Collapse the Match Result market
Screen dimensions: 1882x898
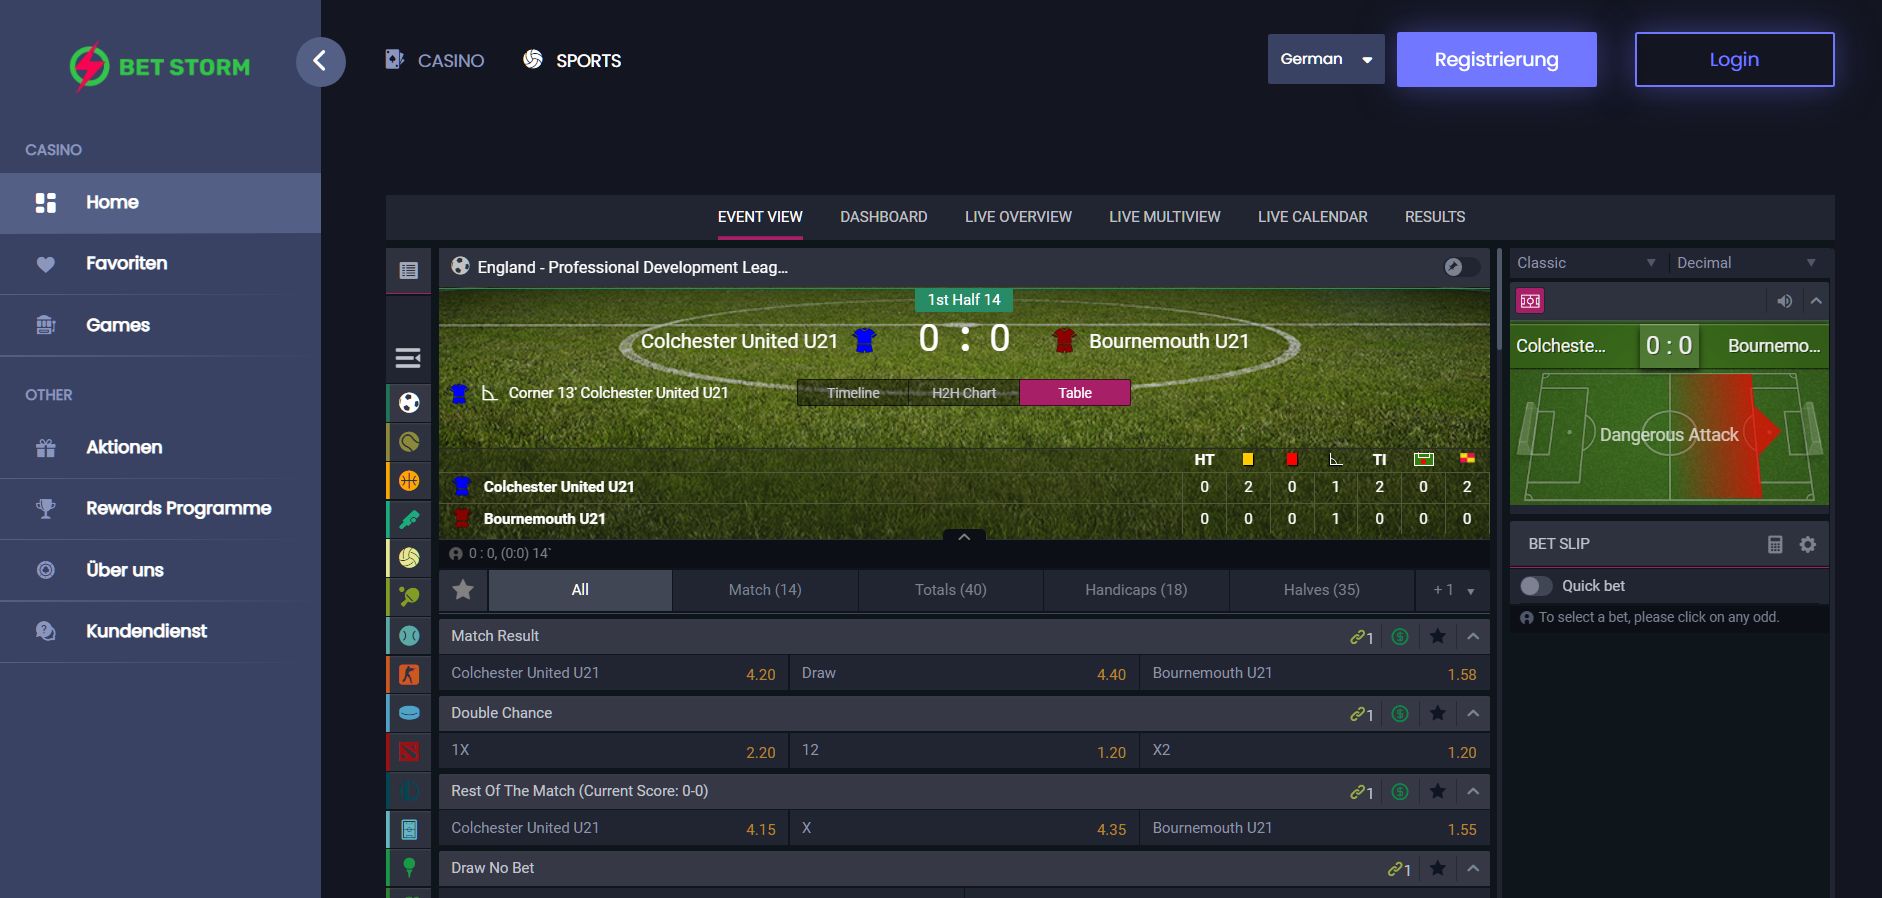tap(1473, 636)
